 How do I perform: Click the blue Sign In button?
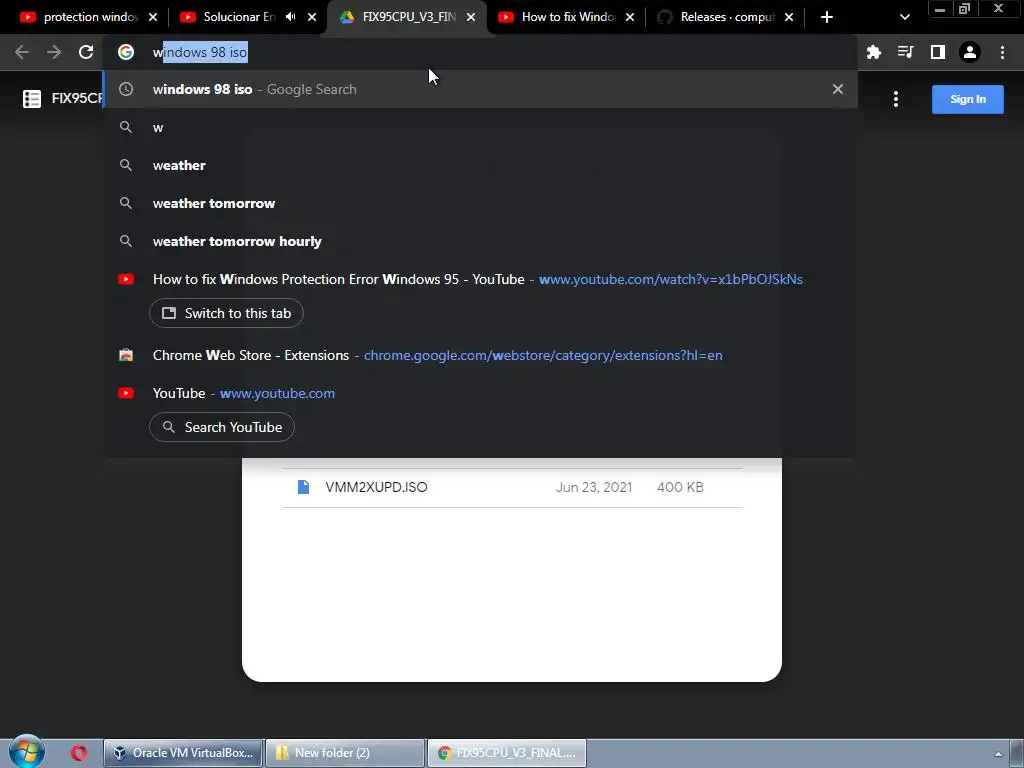pyautogui.click(x=968, y=99)
